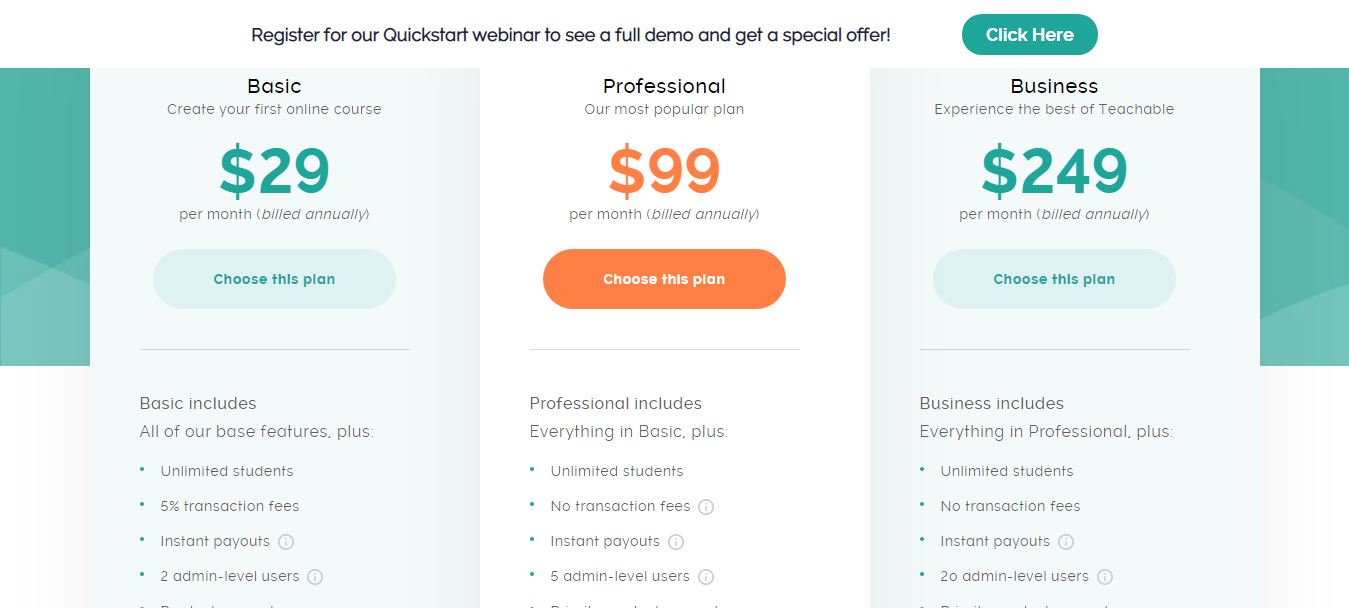
Task: Click the $249 Business price
Action: pos(1054,172)
